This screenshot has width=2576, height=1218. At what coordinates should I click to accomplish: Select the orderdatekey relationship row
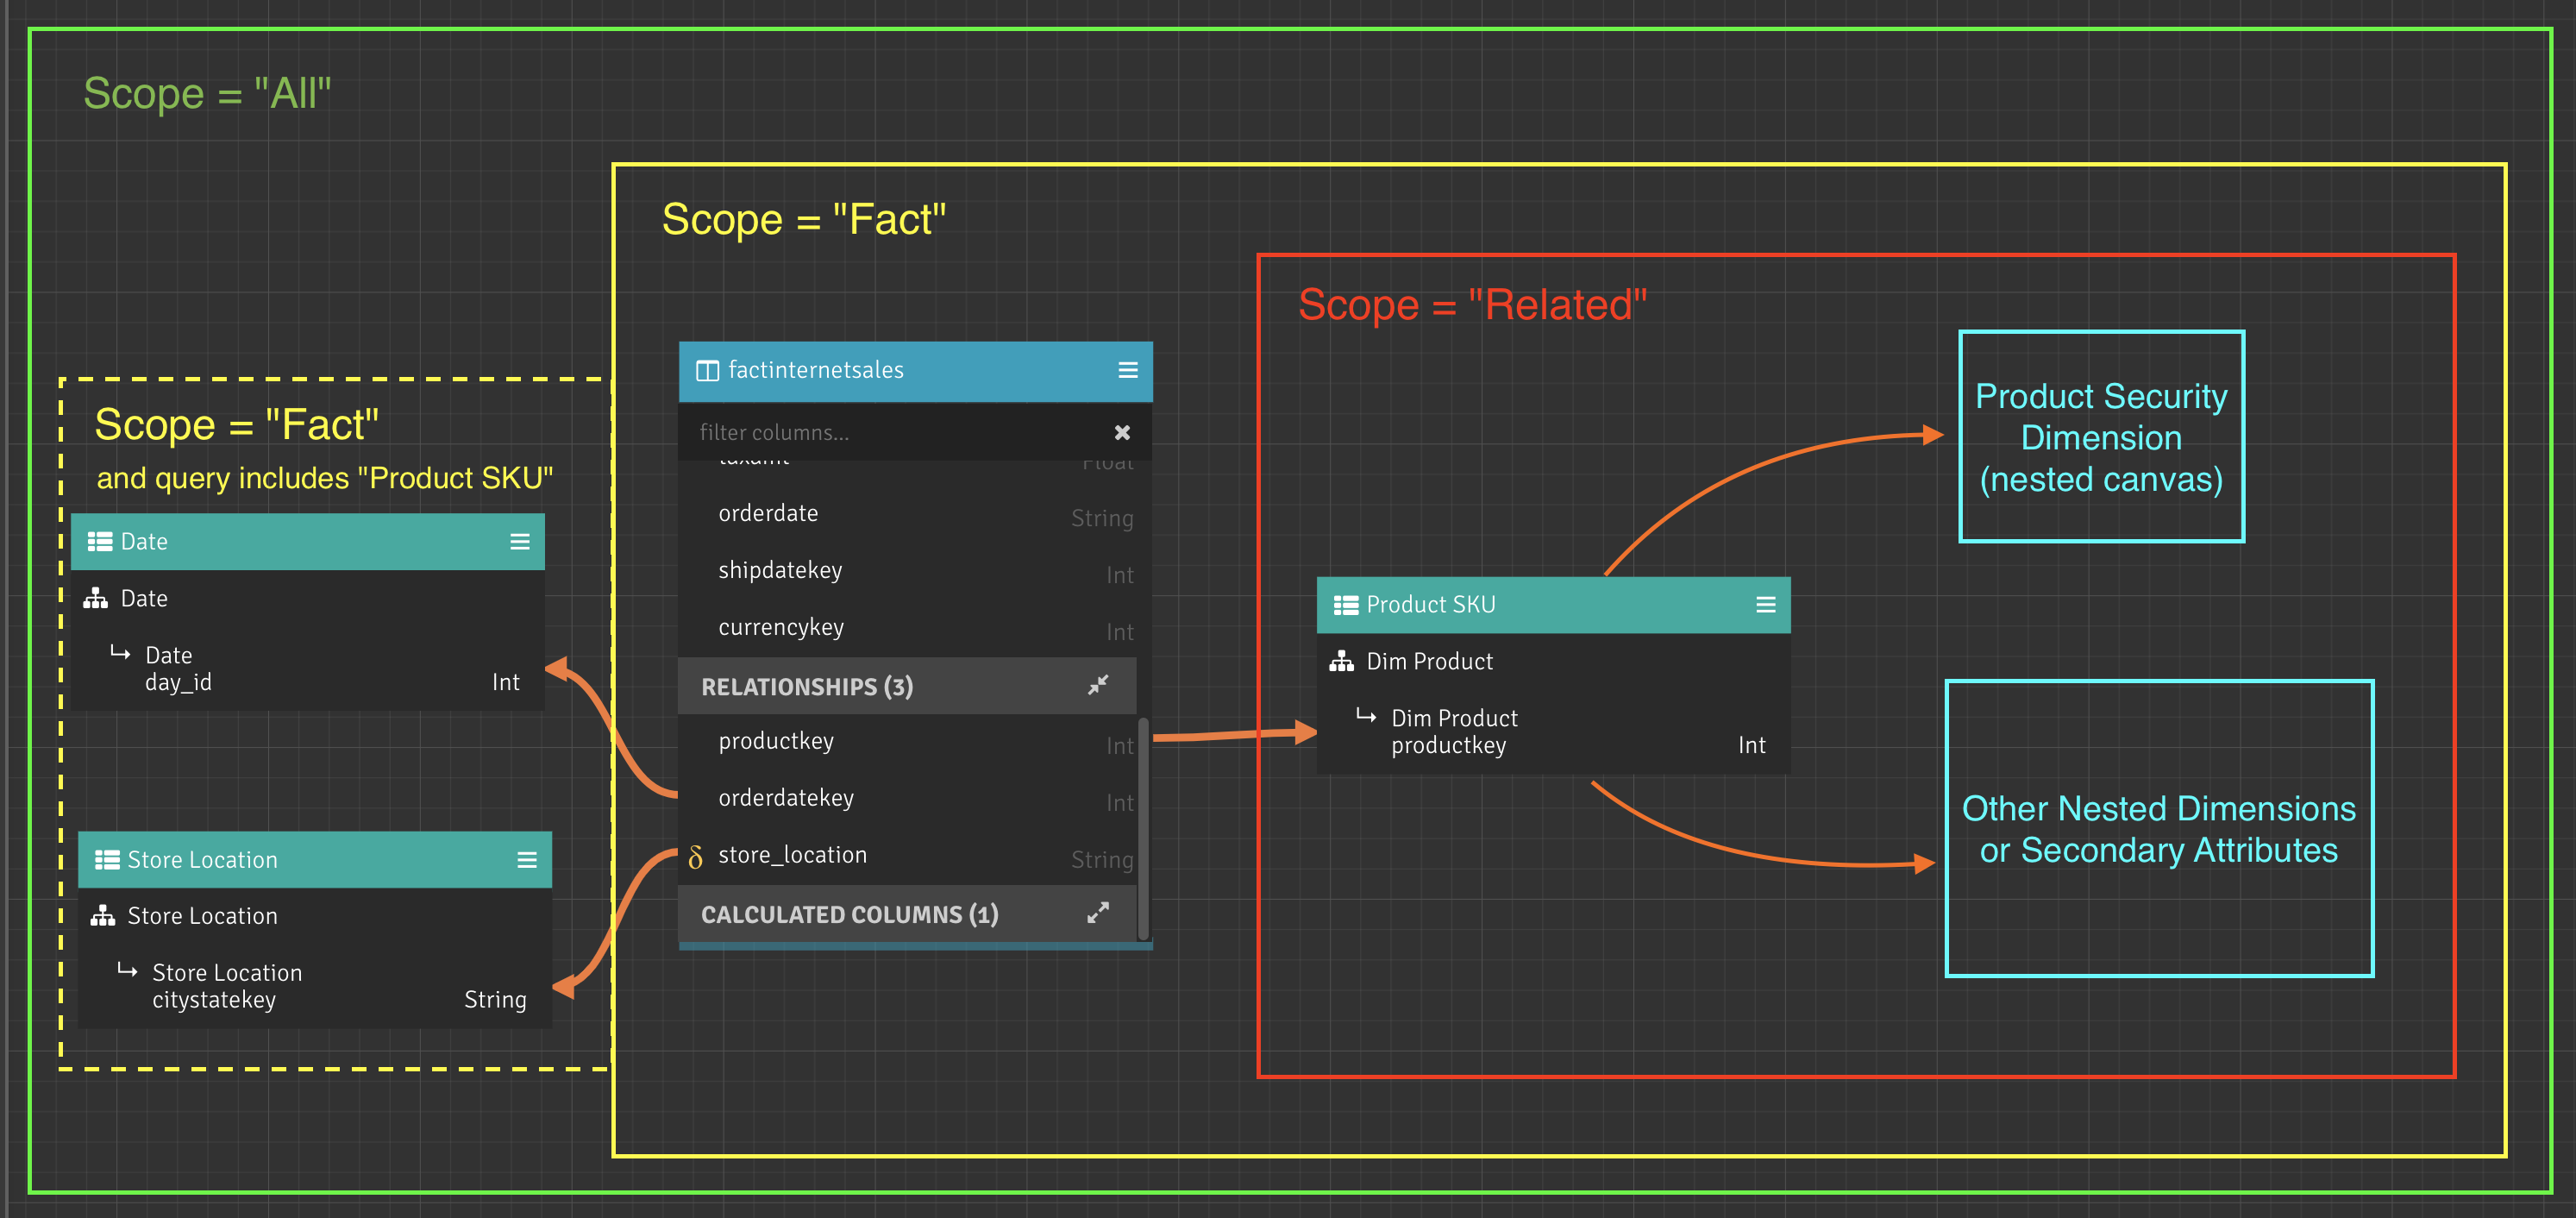point(908,799)
